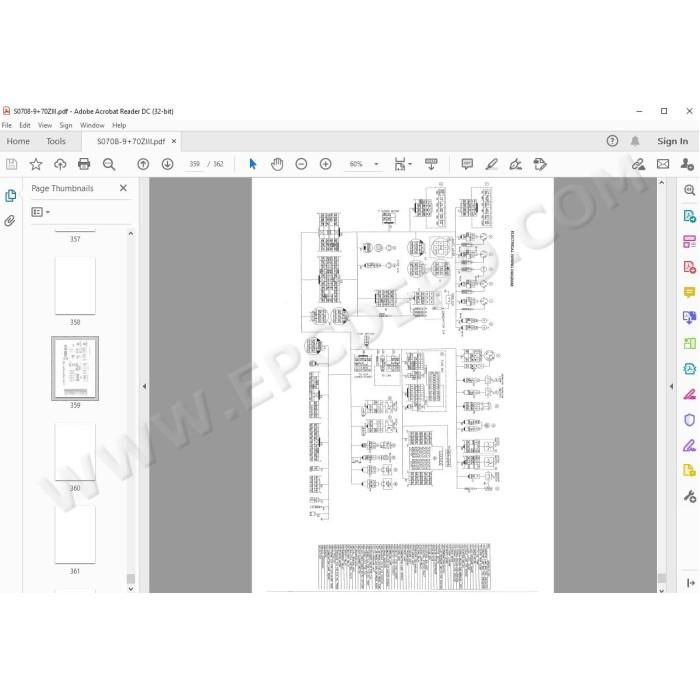Show Page Thumbnails panel icon
The width and height of the screenshot is (700, 700).
point(10,196)
